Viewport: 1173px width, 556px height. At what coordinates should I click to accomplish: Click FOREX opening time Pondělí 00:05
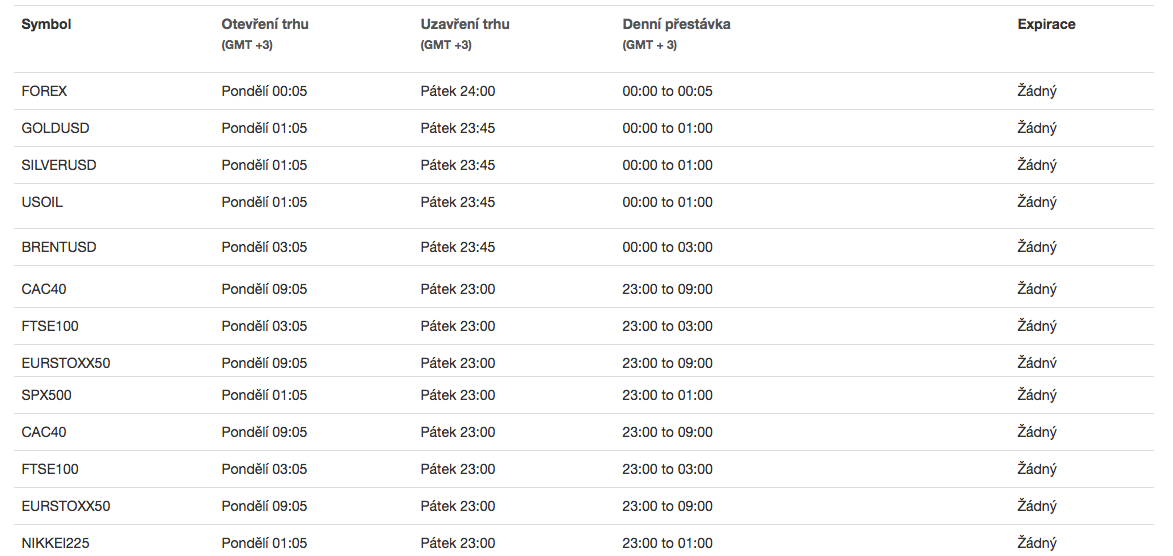[264, 91]
